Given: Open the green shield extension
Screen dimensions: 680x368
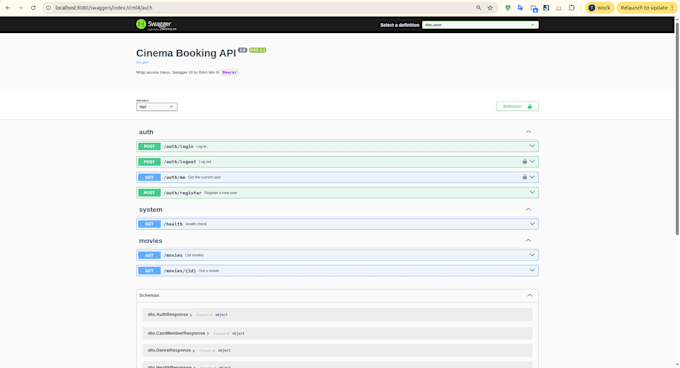Looking at the screenshot, I should [x=507, y=8].
